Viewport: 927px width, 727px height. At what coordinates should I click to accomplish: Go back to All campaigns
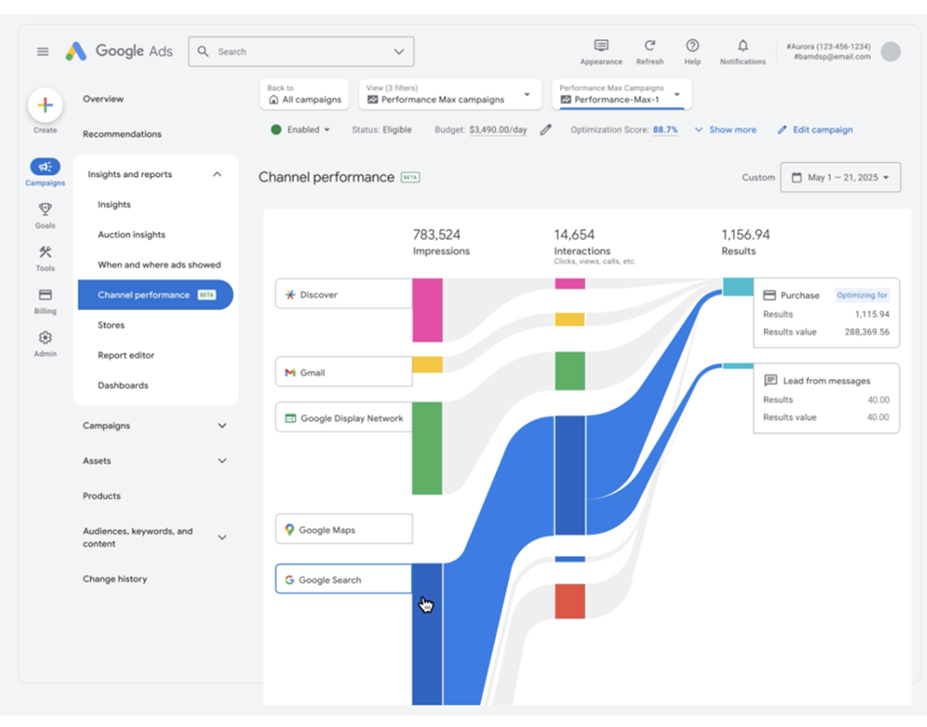pyautogui.click(x=304, y=95)
